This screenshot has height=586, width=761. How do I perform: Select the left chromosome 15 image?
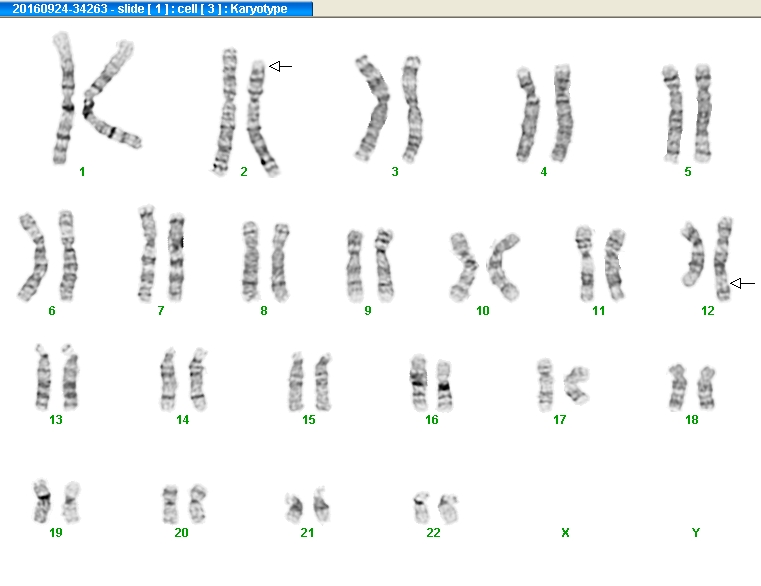(x=296, y=382)
